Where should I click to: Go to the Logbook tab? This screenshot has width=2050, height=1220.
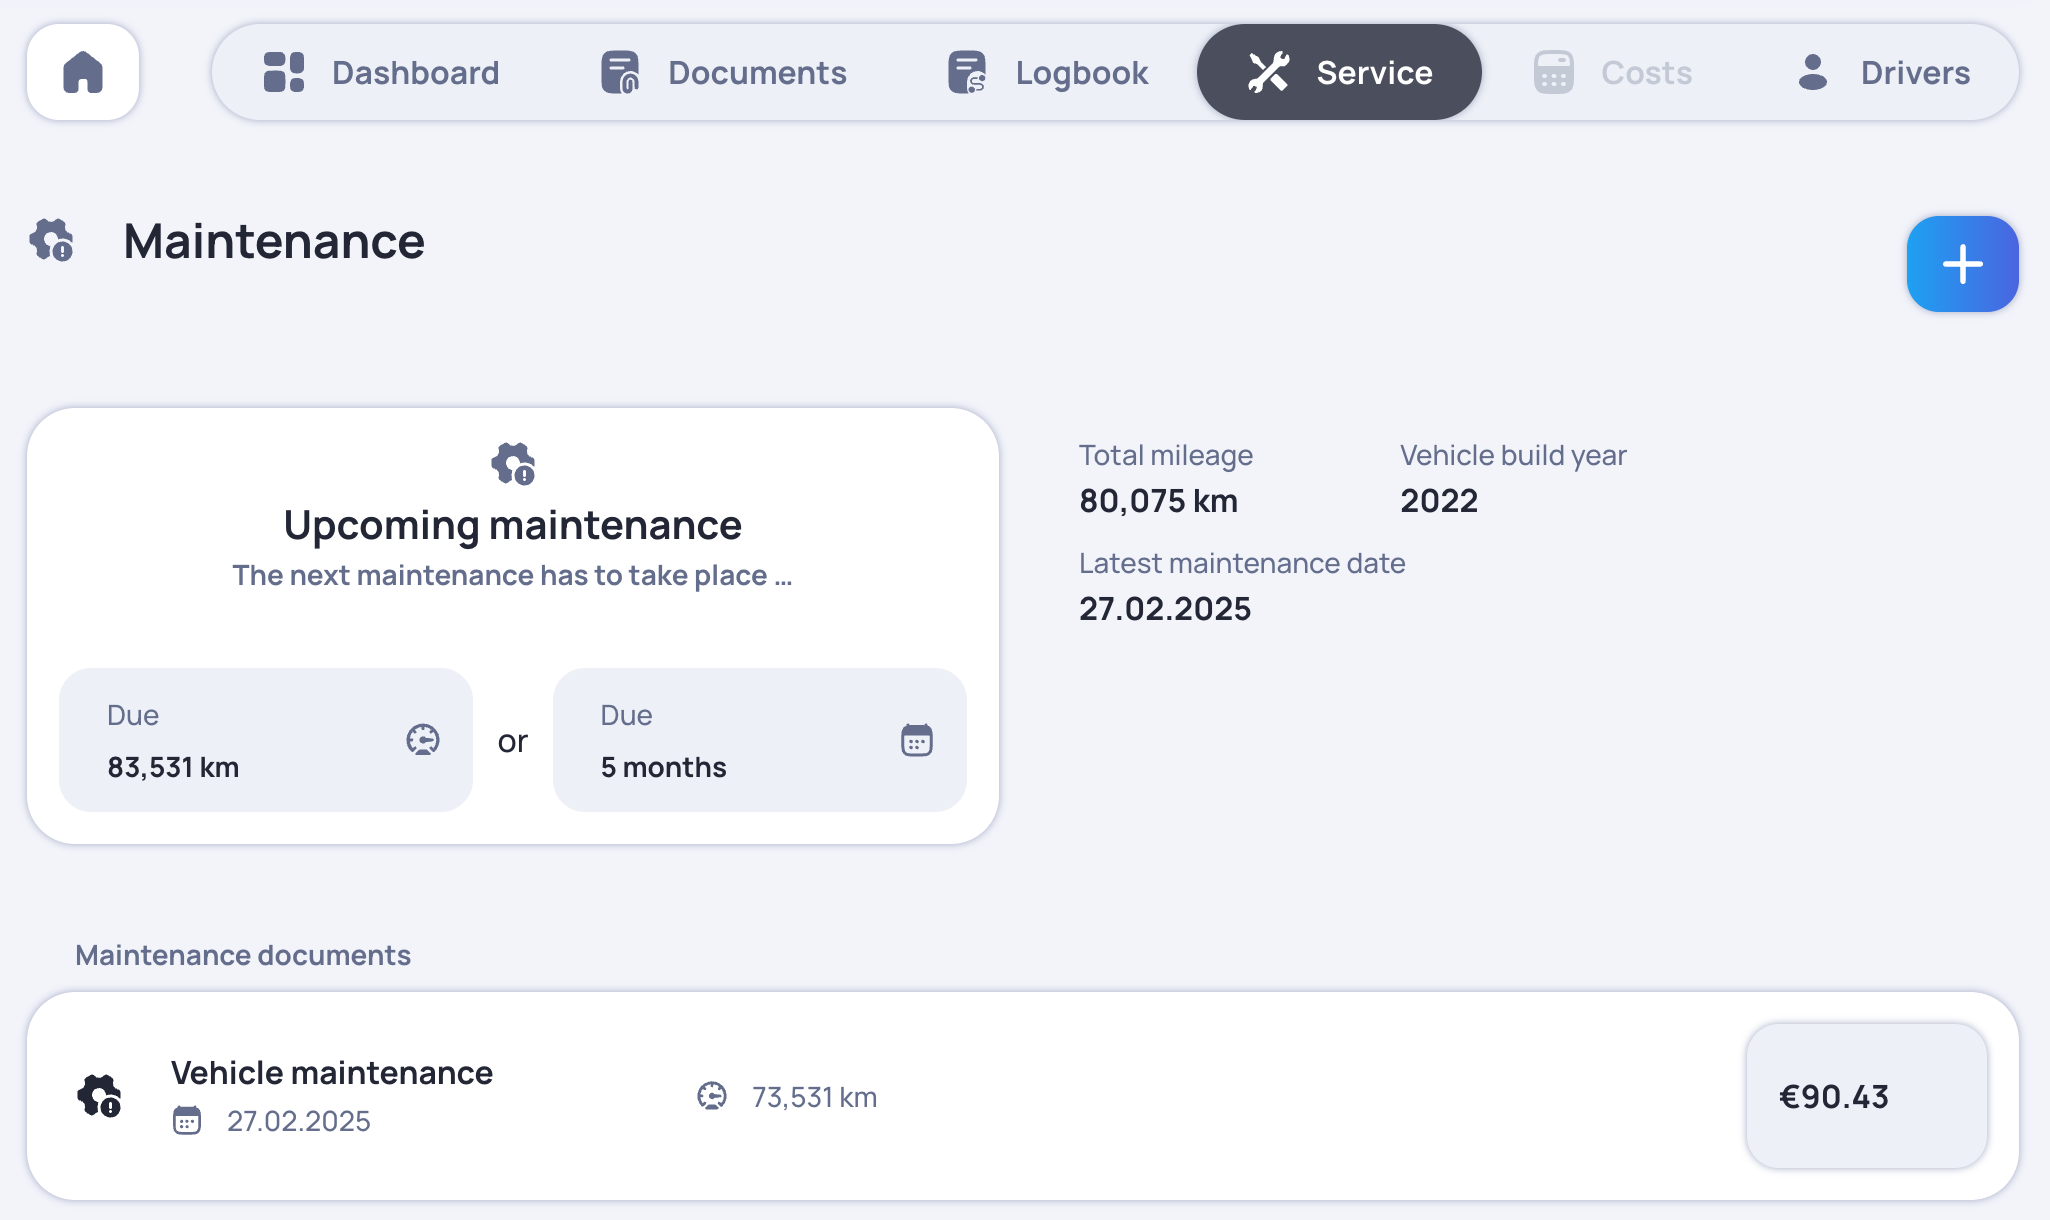click(1081, 72)
